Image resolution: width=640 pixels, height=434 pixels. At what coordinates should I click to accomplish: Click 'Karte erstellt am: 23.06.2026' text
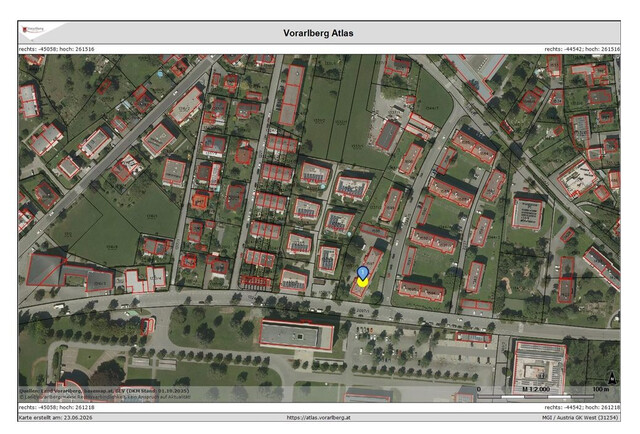[56, 418]
